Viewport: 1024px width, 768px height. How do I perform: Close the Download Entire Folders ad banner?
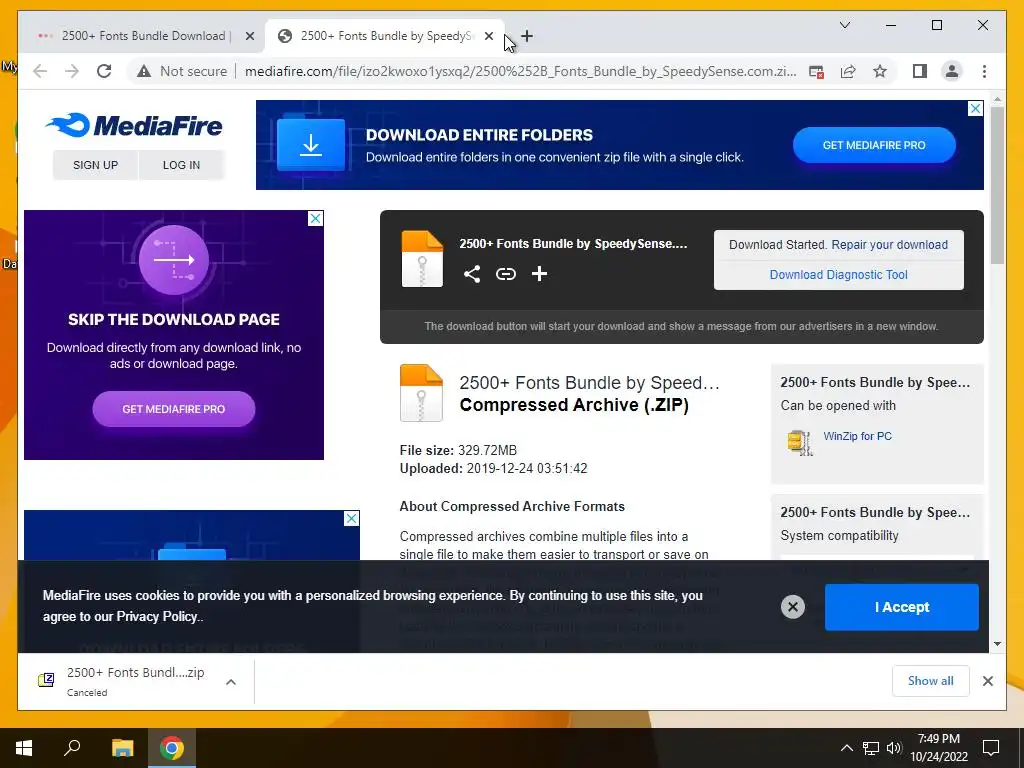coord(975,108)
